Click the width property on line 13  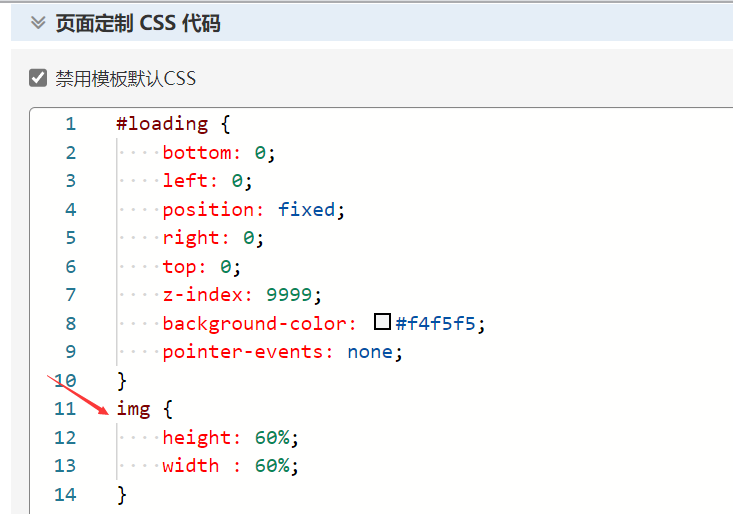click(190, 465)
